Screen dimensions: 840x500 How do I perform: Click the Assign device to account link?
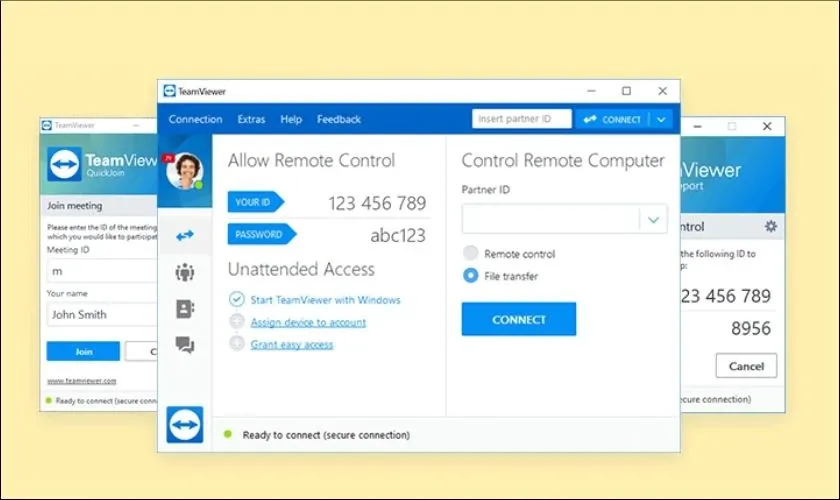tap(308, 322)
